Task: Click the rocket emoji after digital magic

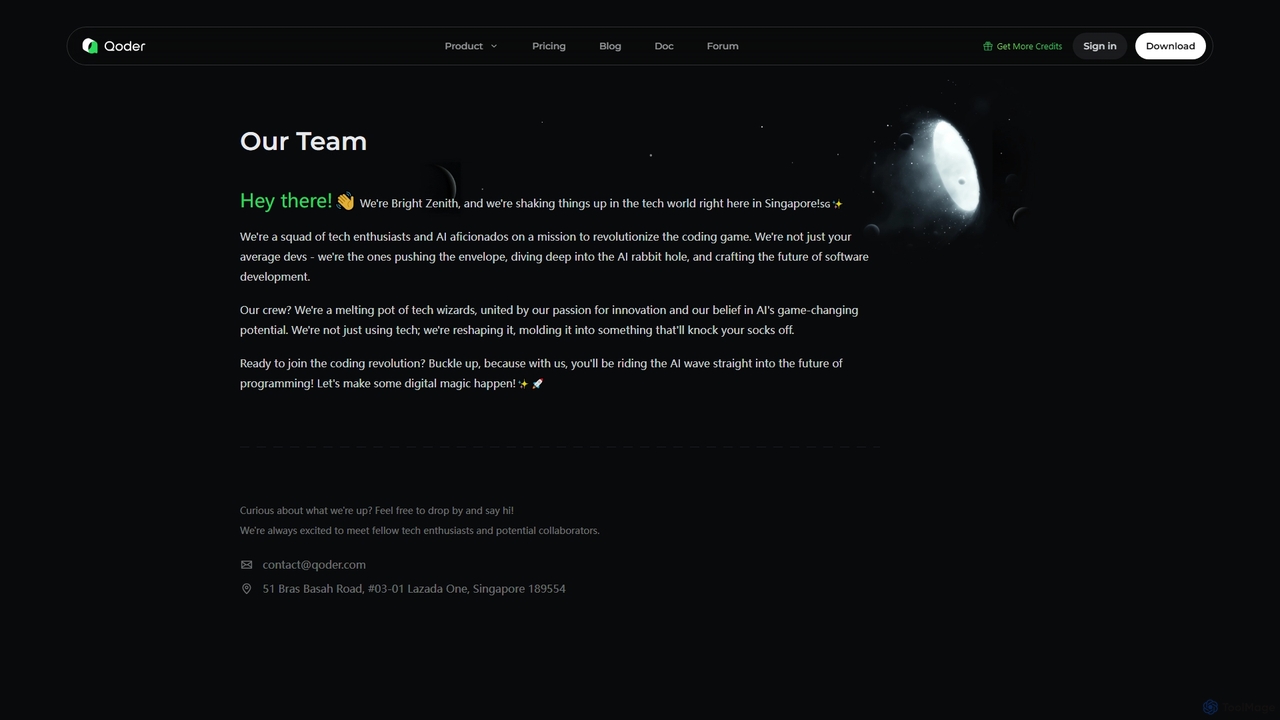Action: click(537, 384)
